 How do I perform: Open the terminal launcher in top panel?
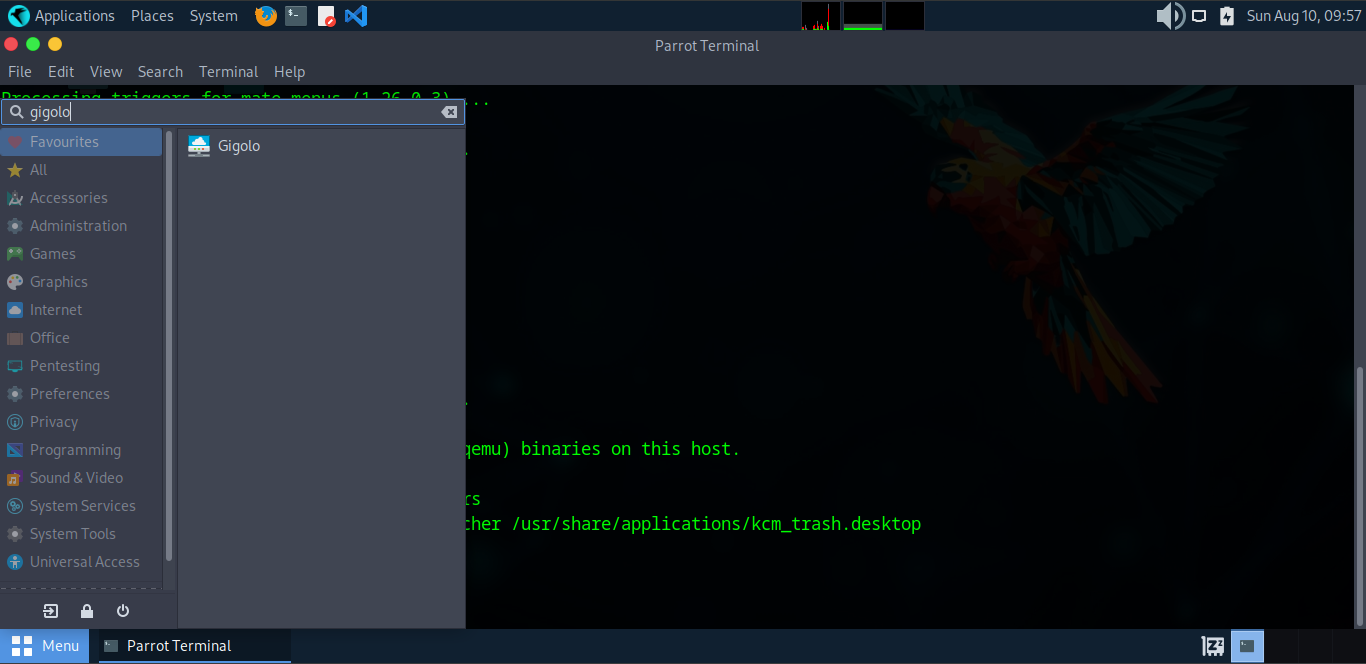pos(296,16)
